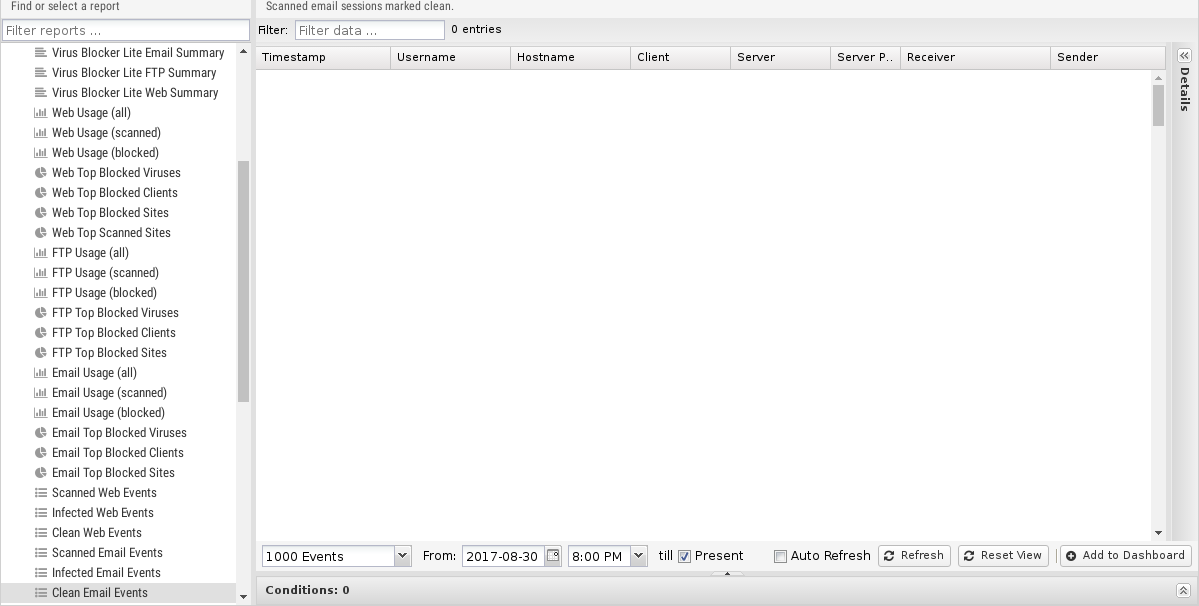Click the report list vertical scrollbar thumb
This screenshot has height=606, width=1199.
[243, 280]
